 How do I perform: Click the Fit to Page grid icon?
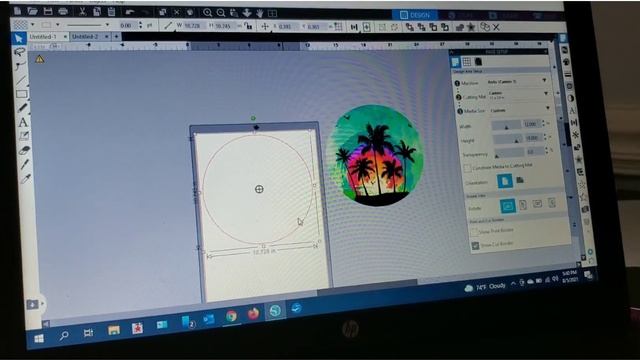tap(272, 13)
